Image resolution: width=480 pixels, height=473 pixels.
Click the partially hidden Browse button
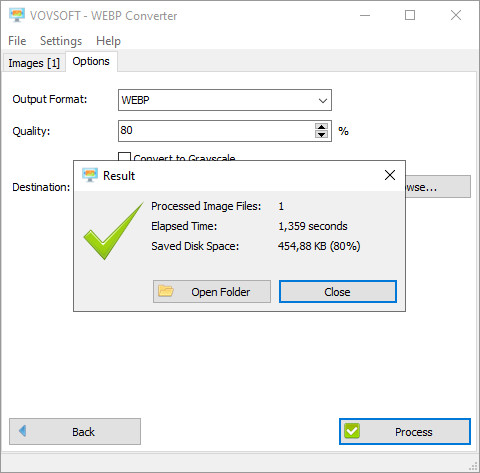[x=438, y=187]
